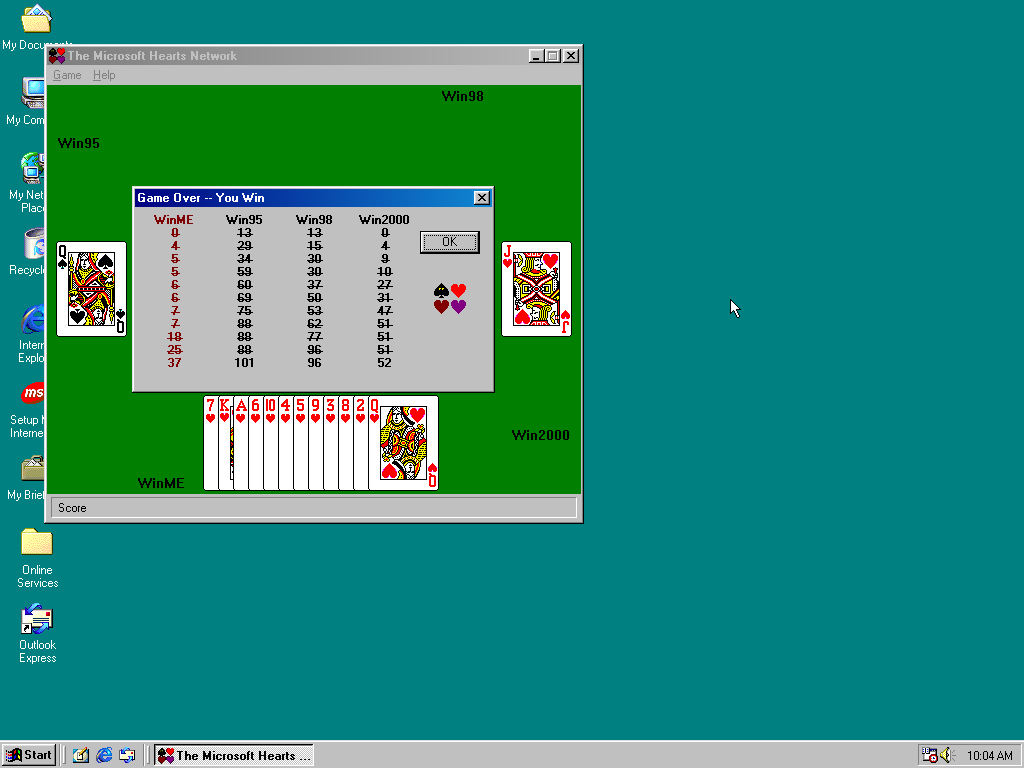Select the 6 of Hearts card
Image resolution: width=1024 pixels, height=768 pixels.
tap(255, 443)
